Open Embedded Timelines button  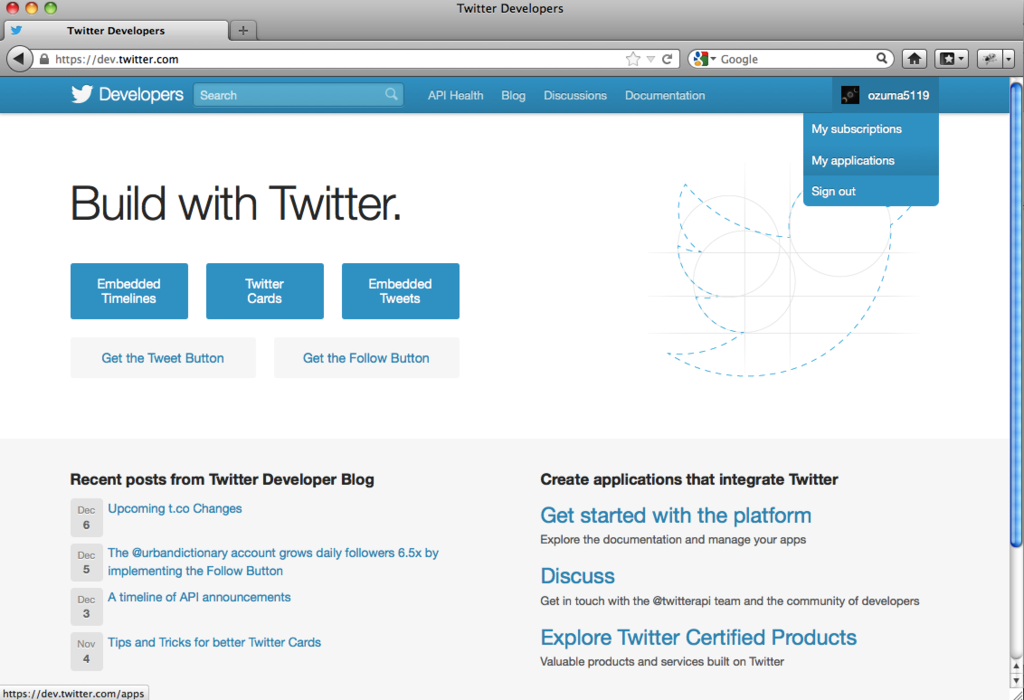(129, 291)
